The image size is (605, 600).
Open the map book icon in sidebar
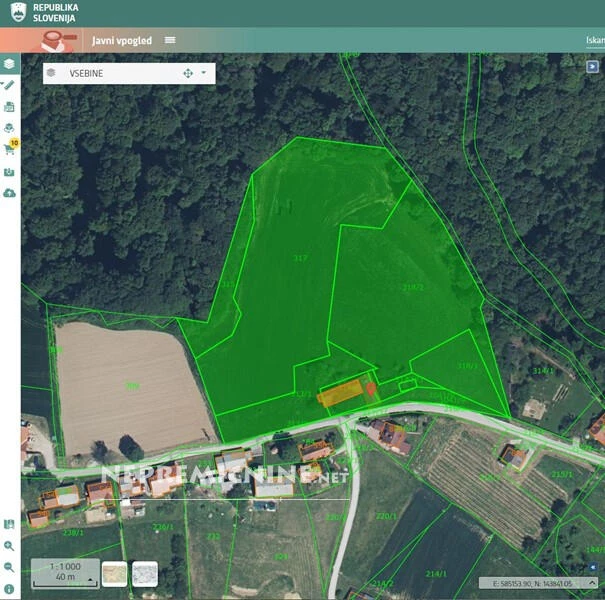(x=9, y=524)
